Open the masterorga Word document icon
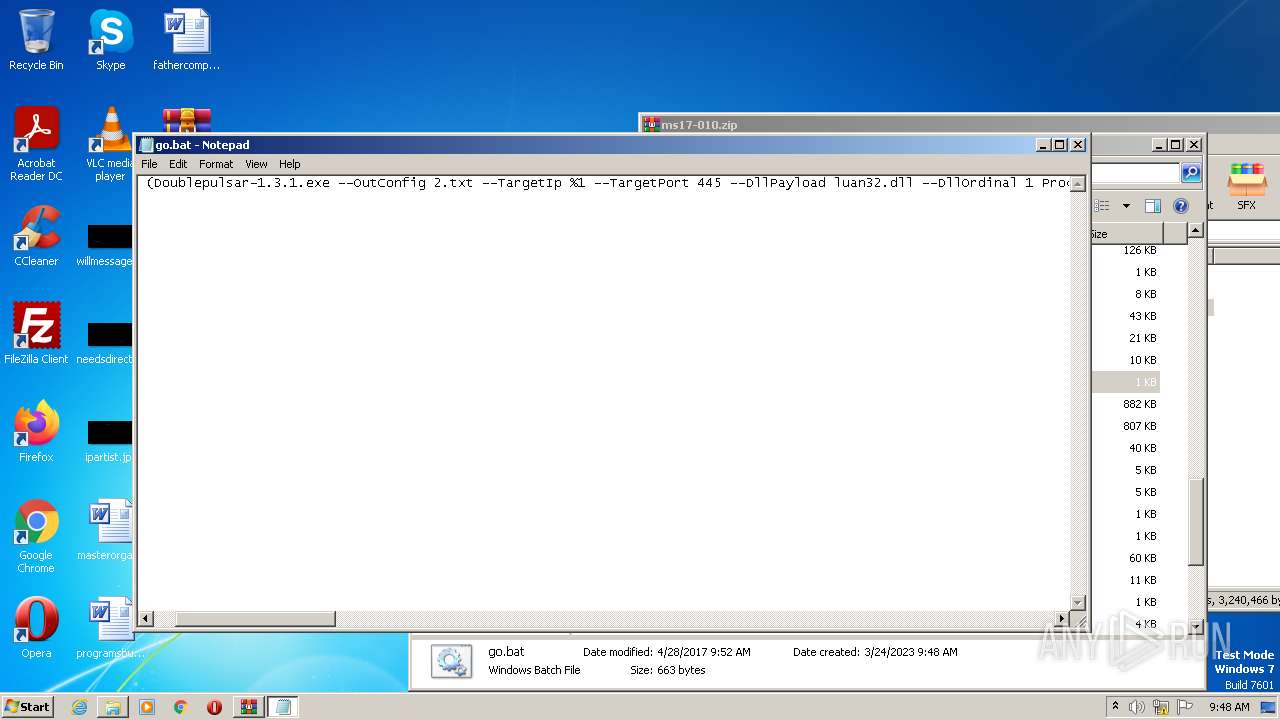The width and height of the screenshot is (1280, 720). click(x=106, y=530)
